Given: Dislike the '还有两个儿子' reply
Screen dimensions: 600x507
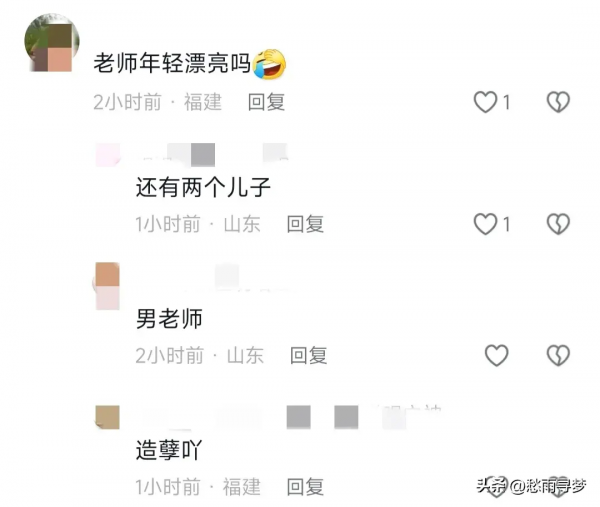Looking at the screenshot, I should tap(558, 224).
